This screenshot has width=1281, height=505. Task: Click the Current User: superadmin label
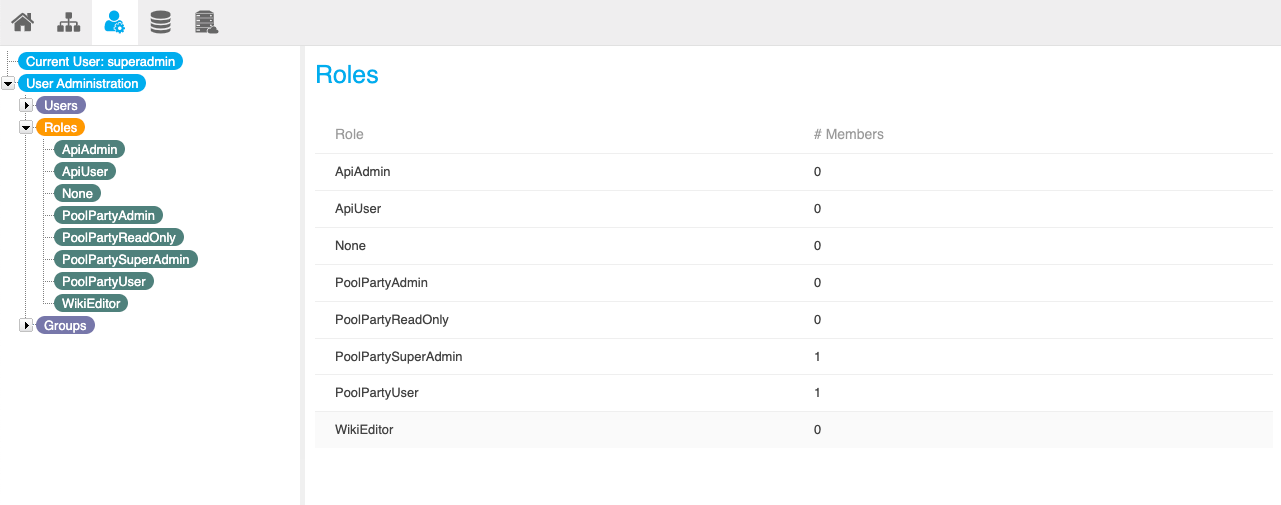pos(102,62)
